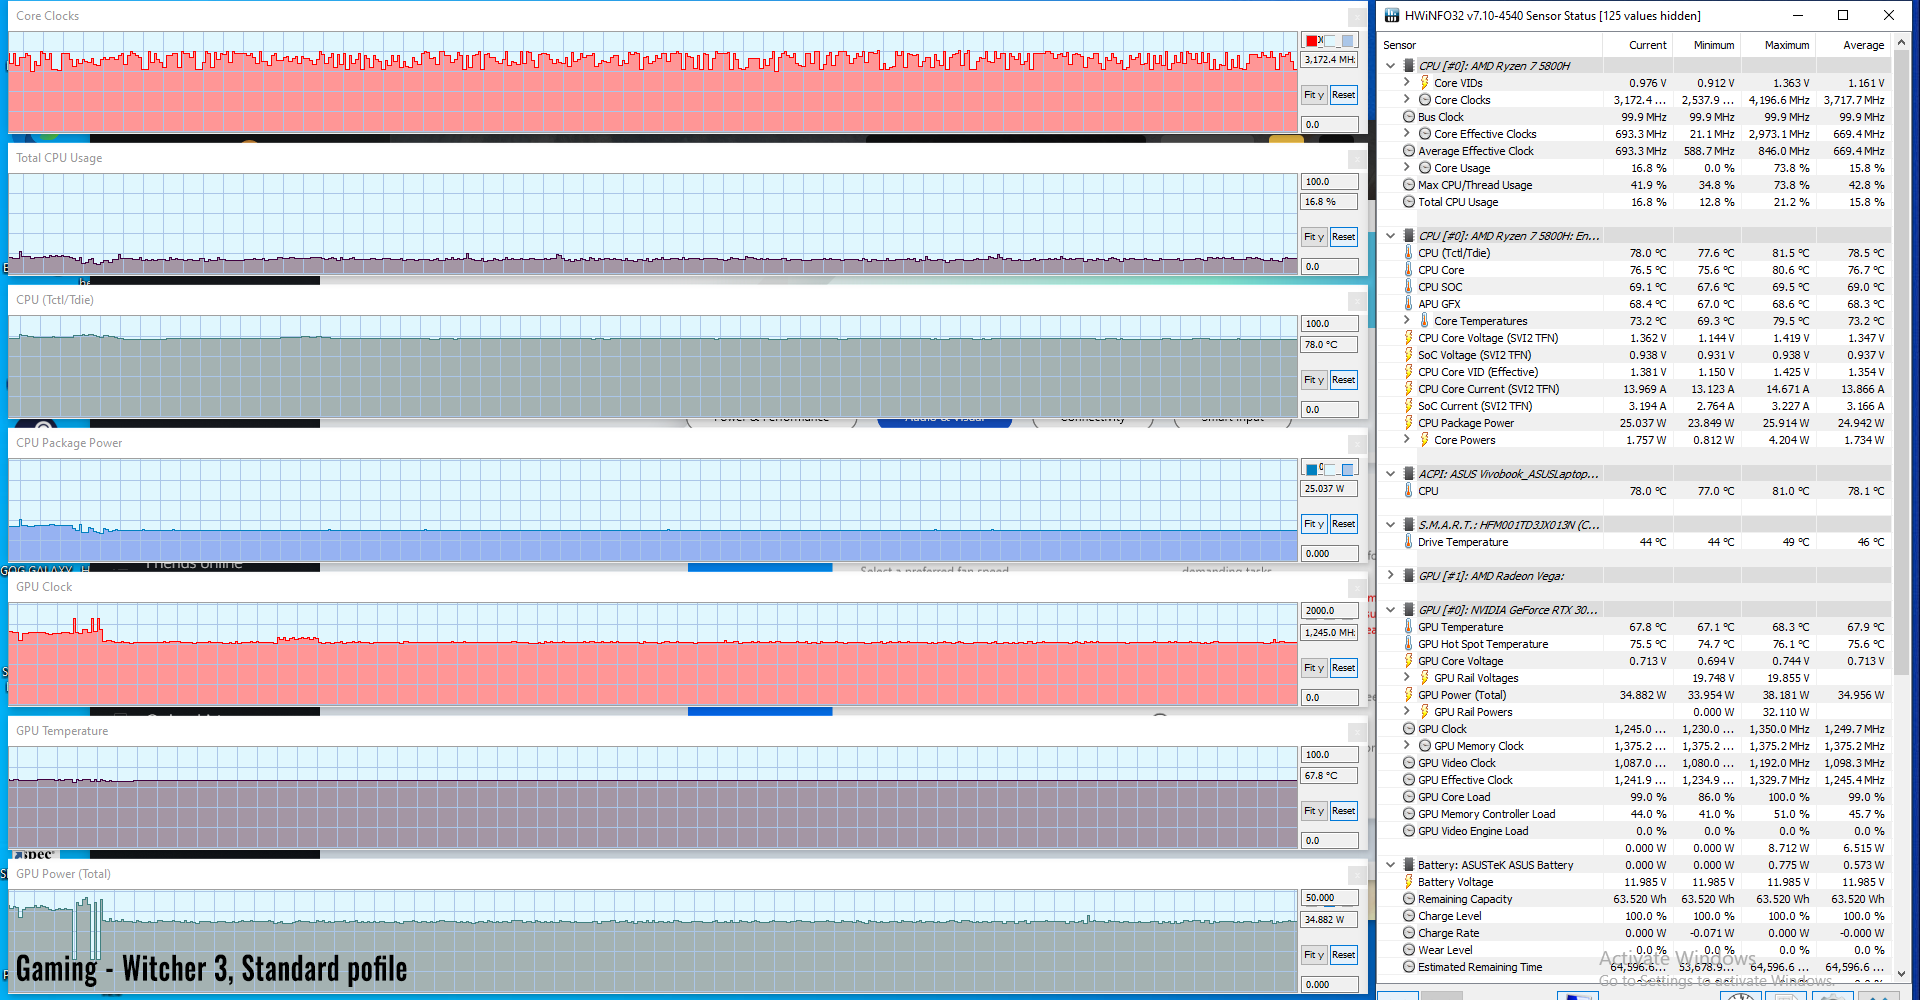Toggle Fit y in the GPU Temperature graph

[1313, 811]
